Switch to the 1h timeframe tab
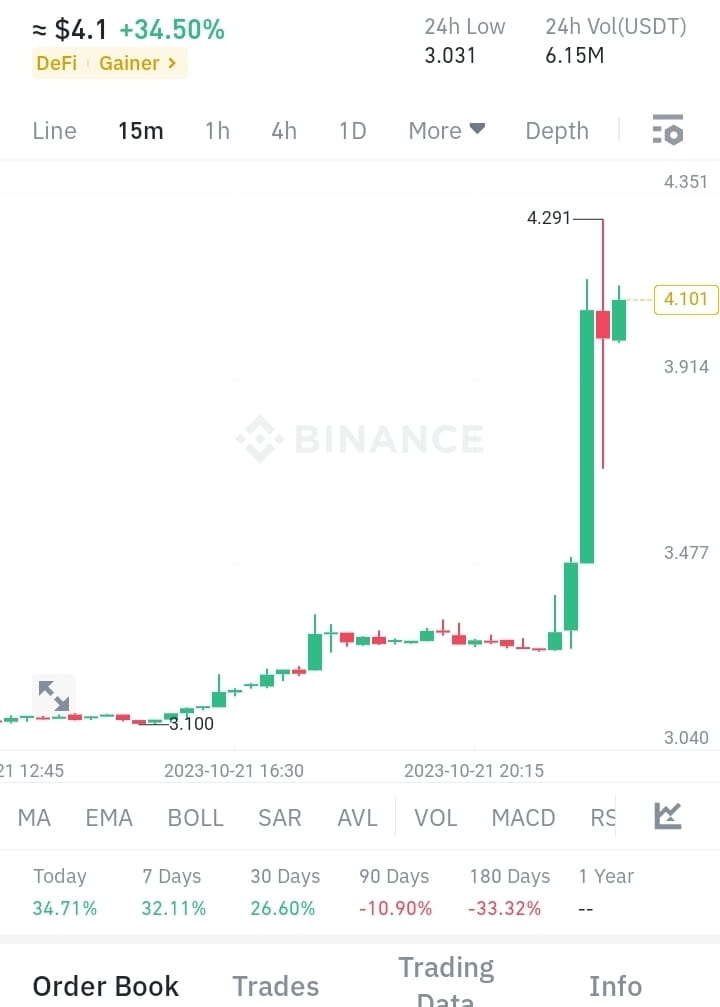Image resolution: width=720 pixels, height=1007 pixels. click(x=217, y=130)
